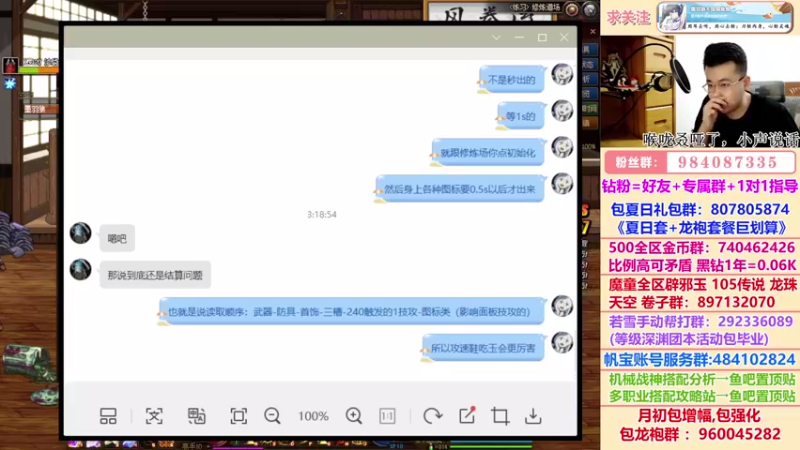Screen dimensions: 800x450
Task: Click sender avatar beside 嗯吧 message
Action: [80, 233]
